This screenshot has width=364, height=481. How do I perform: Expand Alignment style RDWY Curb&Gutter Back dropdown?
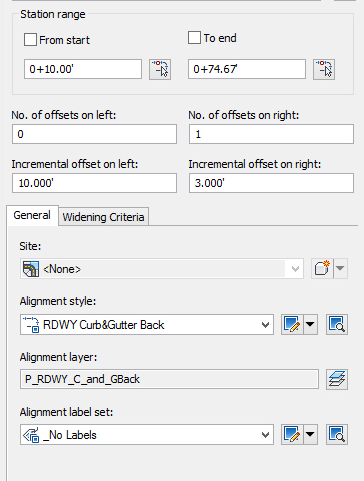(x=147, y=324)
